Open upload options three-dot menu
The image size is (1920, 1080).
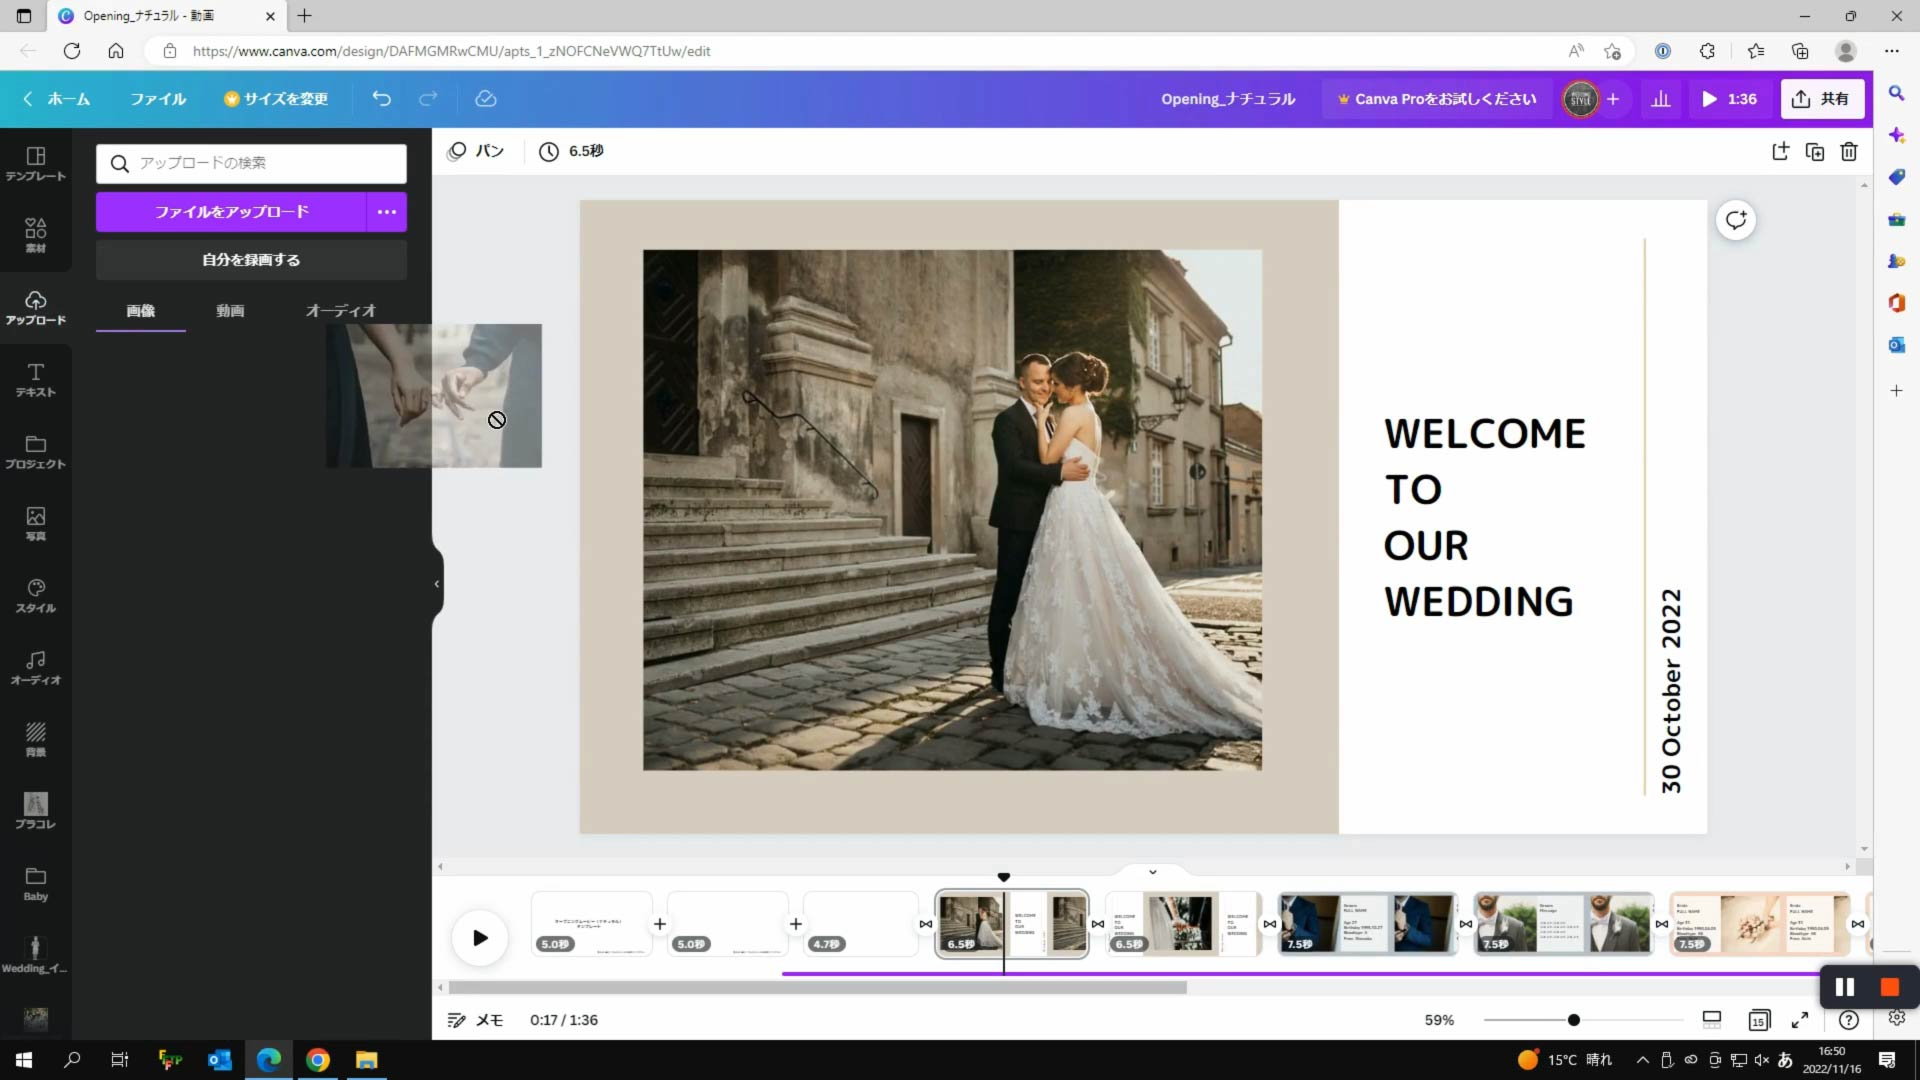pyautogui.click(x=387, y=212)
